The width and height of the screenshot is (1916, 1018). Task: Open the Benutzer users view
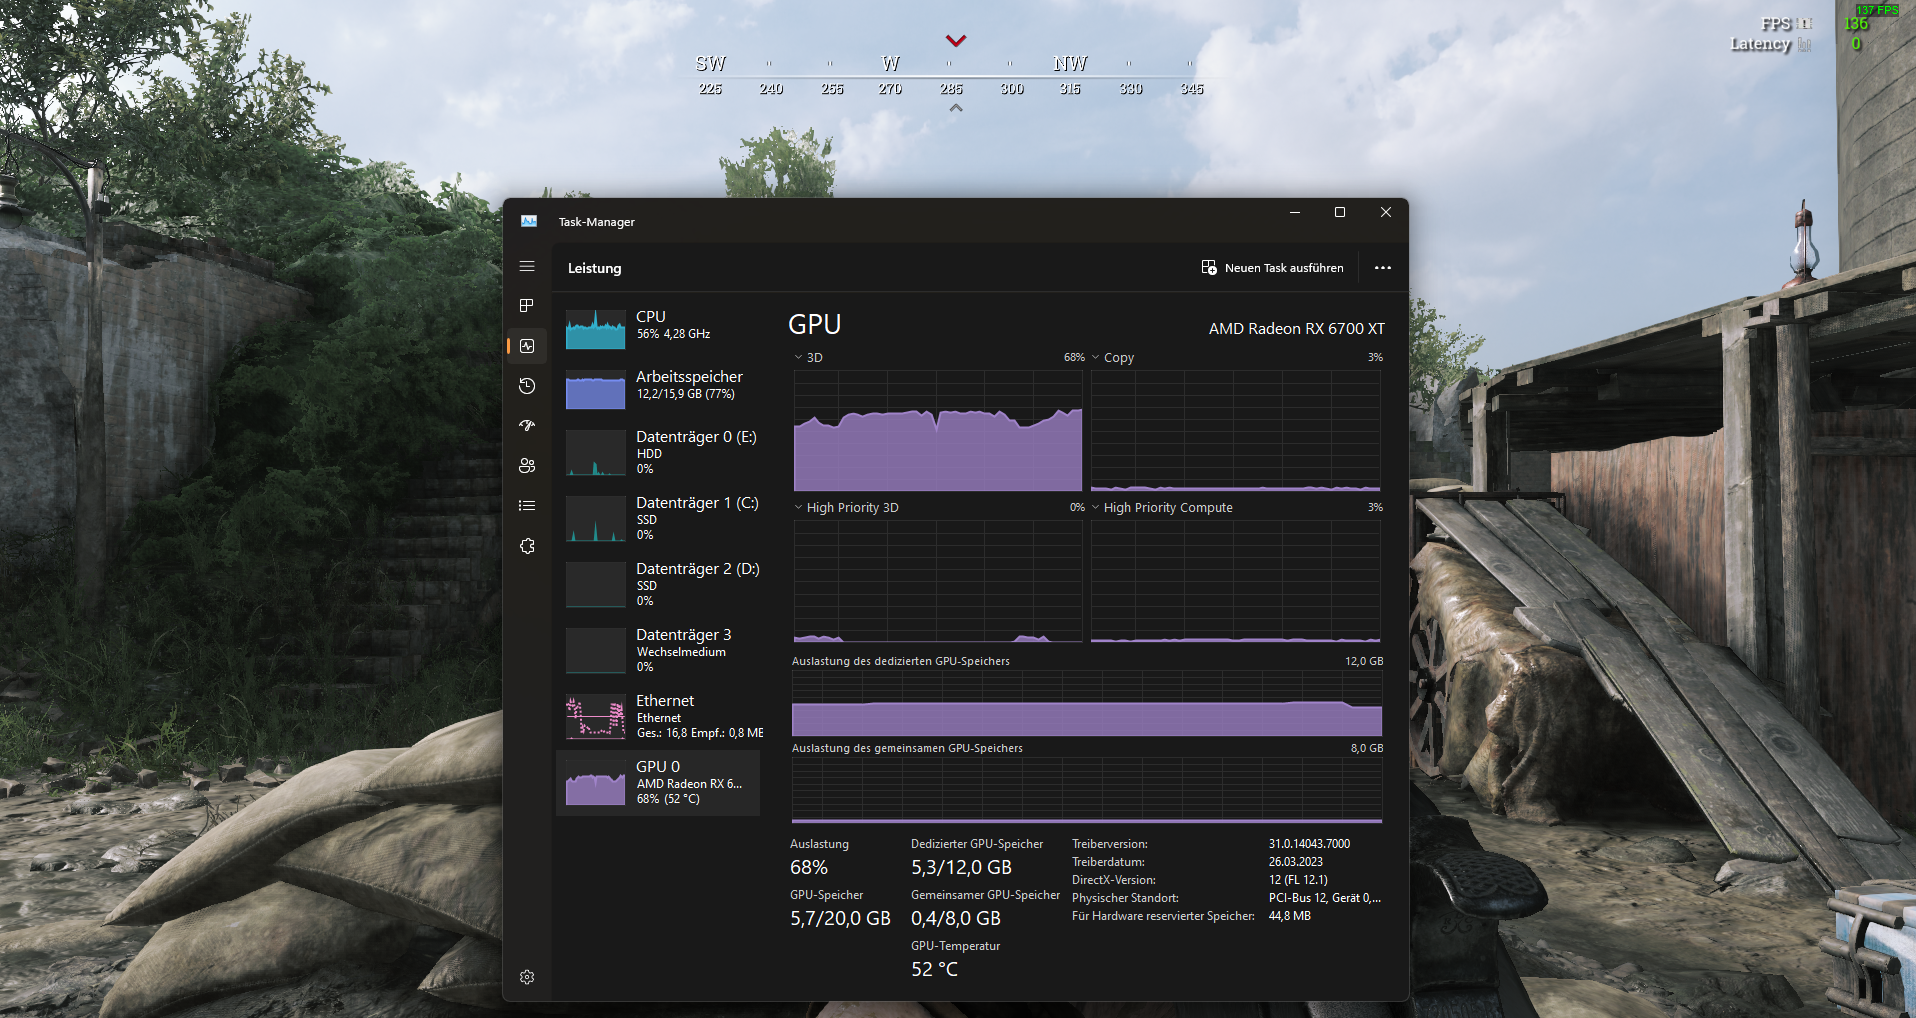click(527, 465)
